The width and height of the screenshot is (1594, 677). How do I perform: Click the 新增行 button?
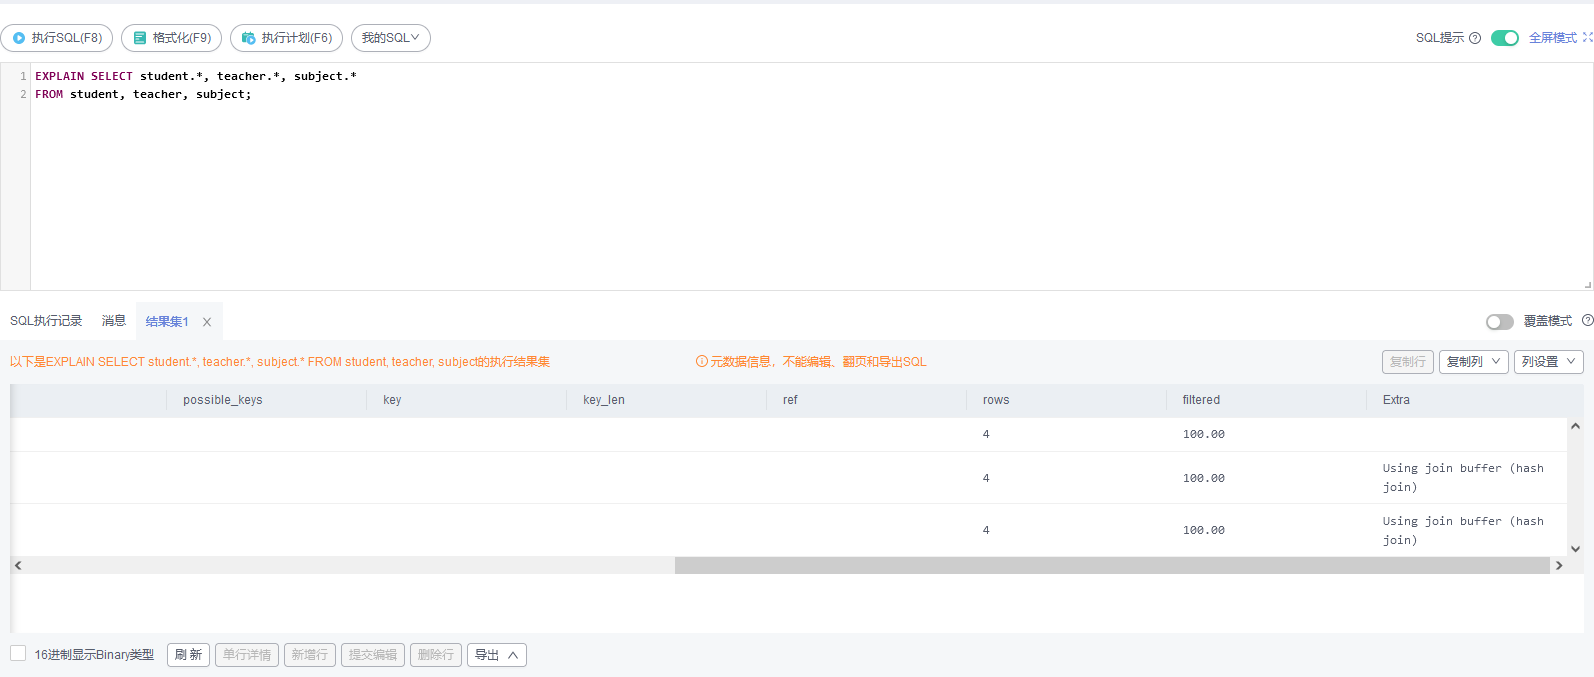click(x=310, y=655)
